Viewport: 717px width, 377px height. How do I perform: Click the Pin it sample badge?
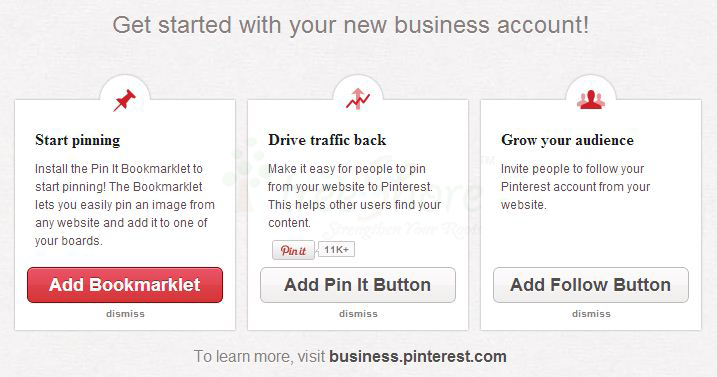coord(293,250)
